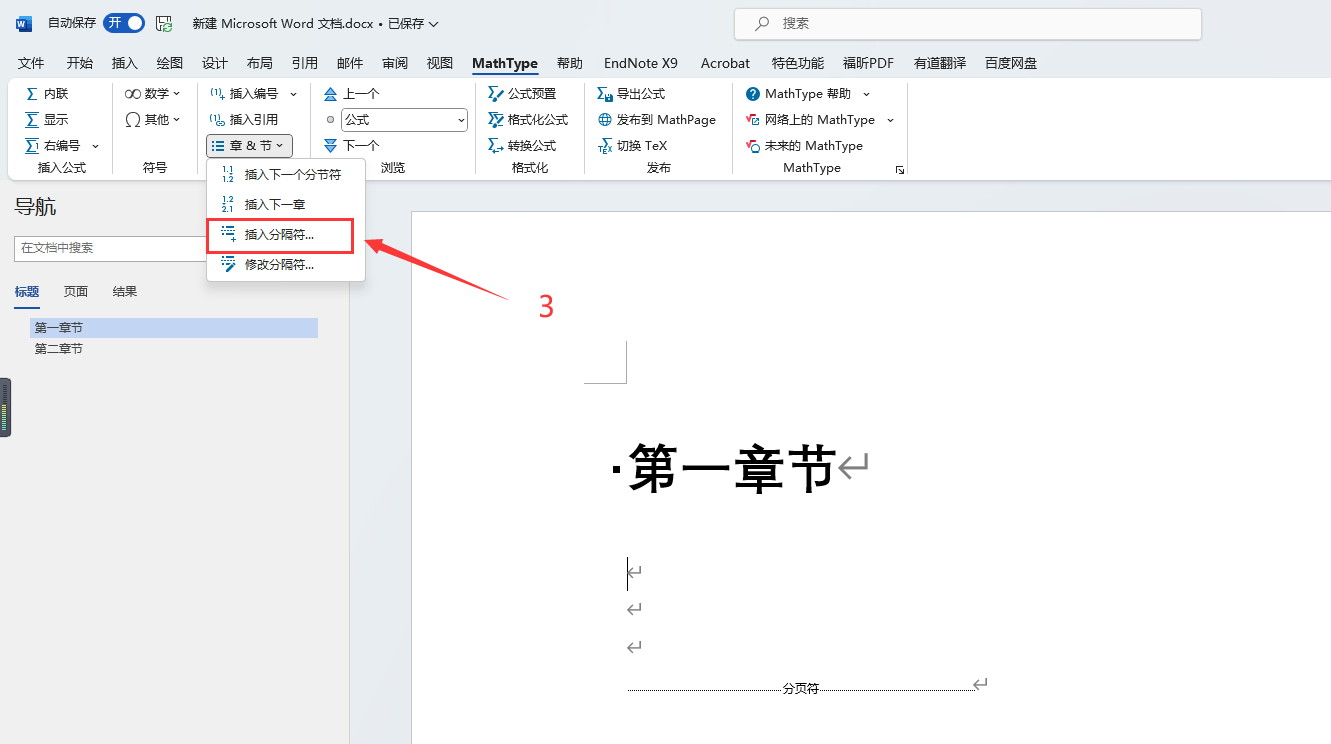Click 转换公式 convert equations
Screen dimensions: 1331x744
(x=522, y=145)
